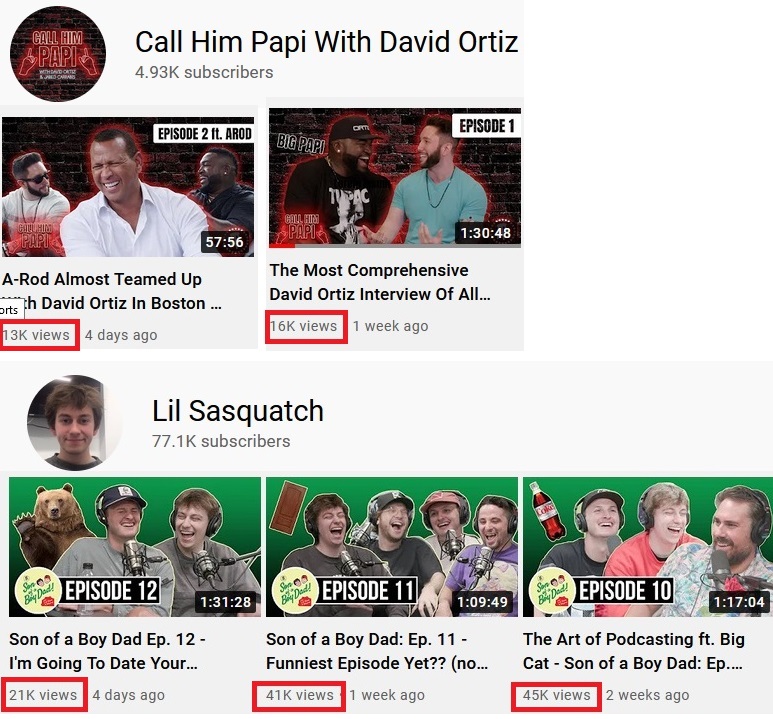Play the Episode 11 thumbnail with chocolate bar
773x719 pixels.
(x=392, y=547)
